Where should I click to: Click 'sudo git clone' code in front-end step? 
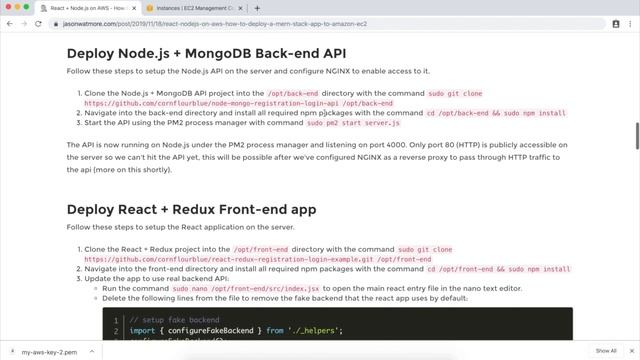(x=425, y=249)
